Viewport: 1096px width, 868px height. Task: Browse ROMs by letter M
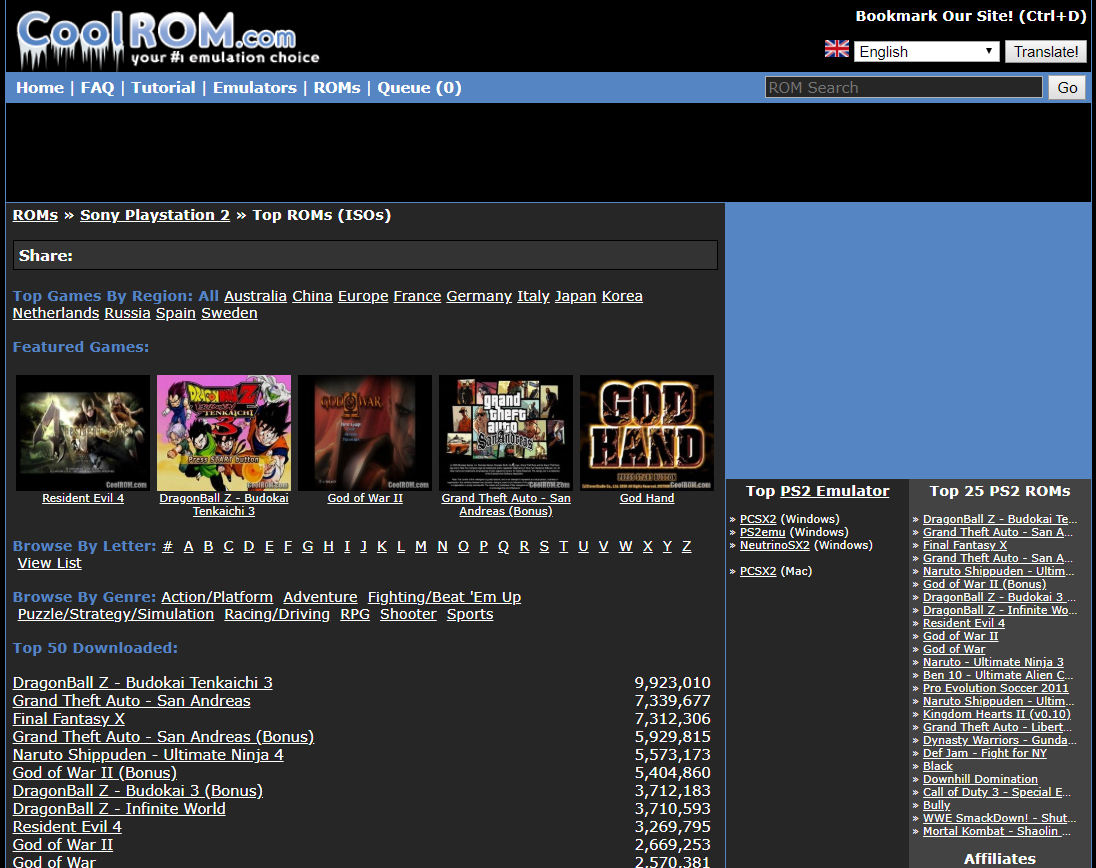click(x=421, y=547)
